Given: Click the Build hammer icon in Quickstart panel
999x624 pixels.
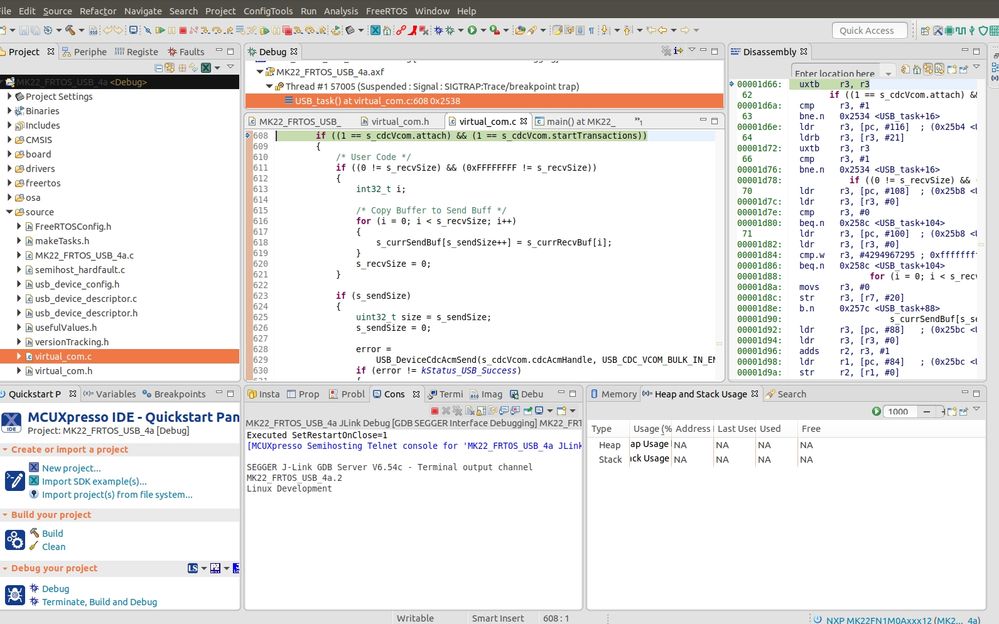Looking at the screenshot, I should (33, 534).
